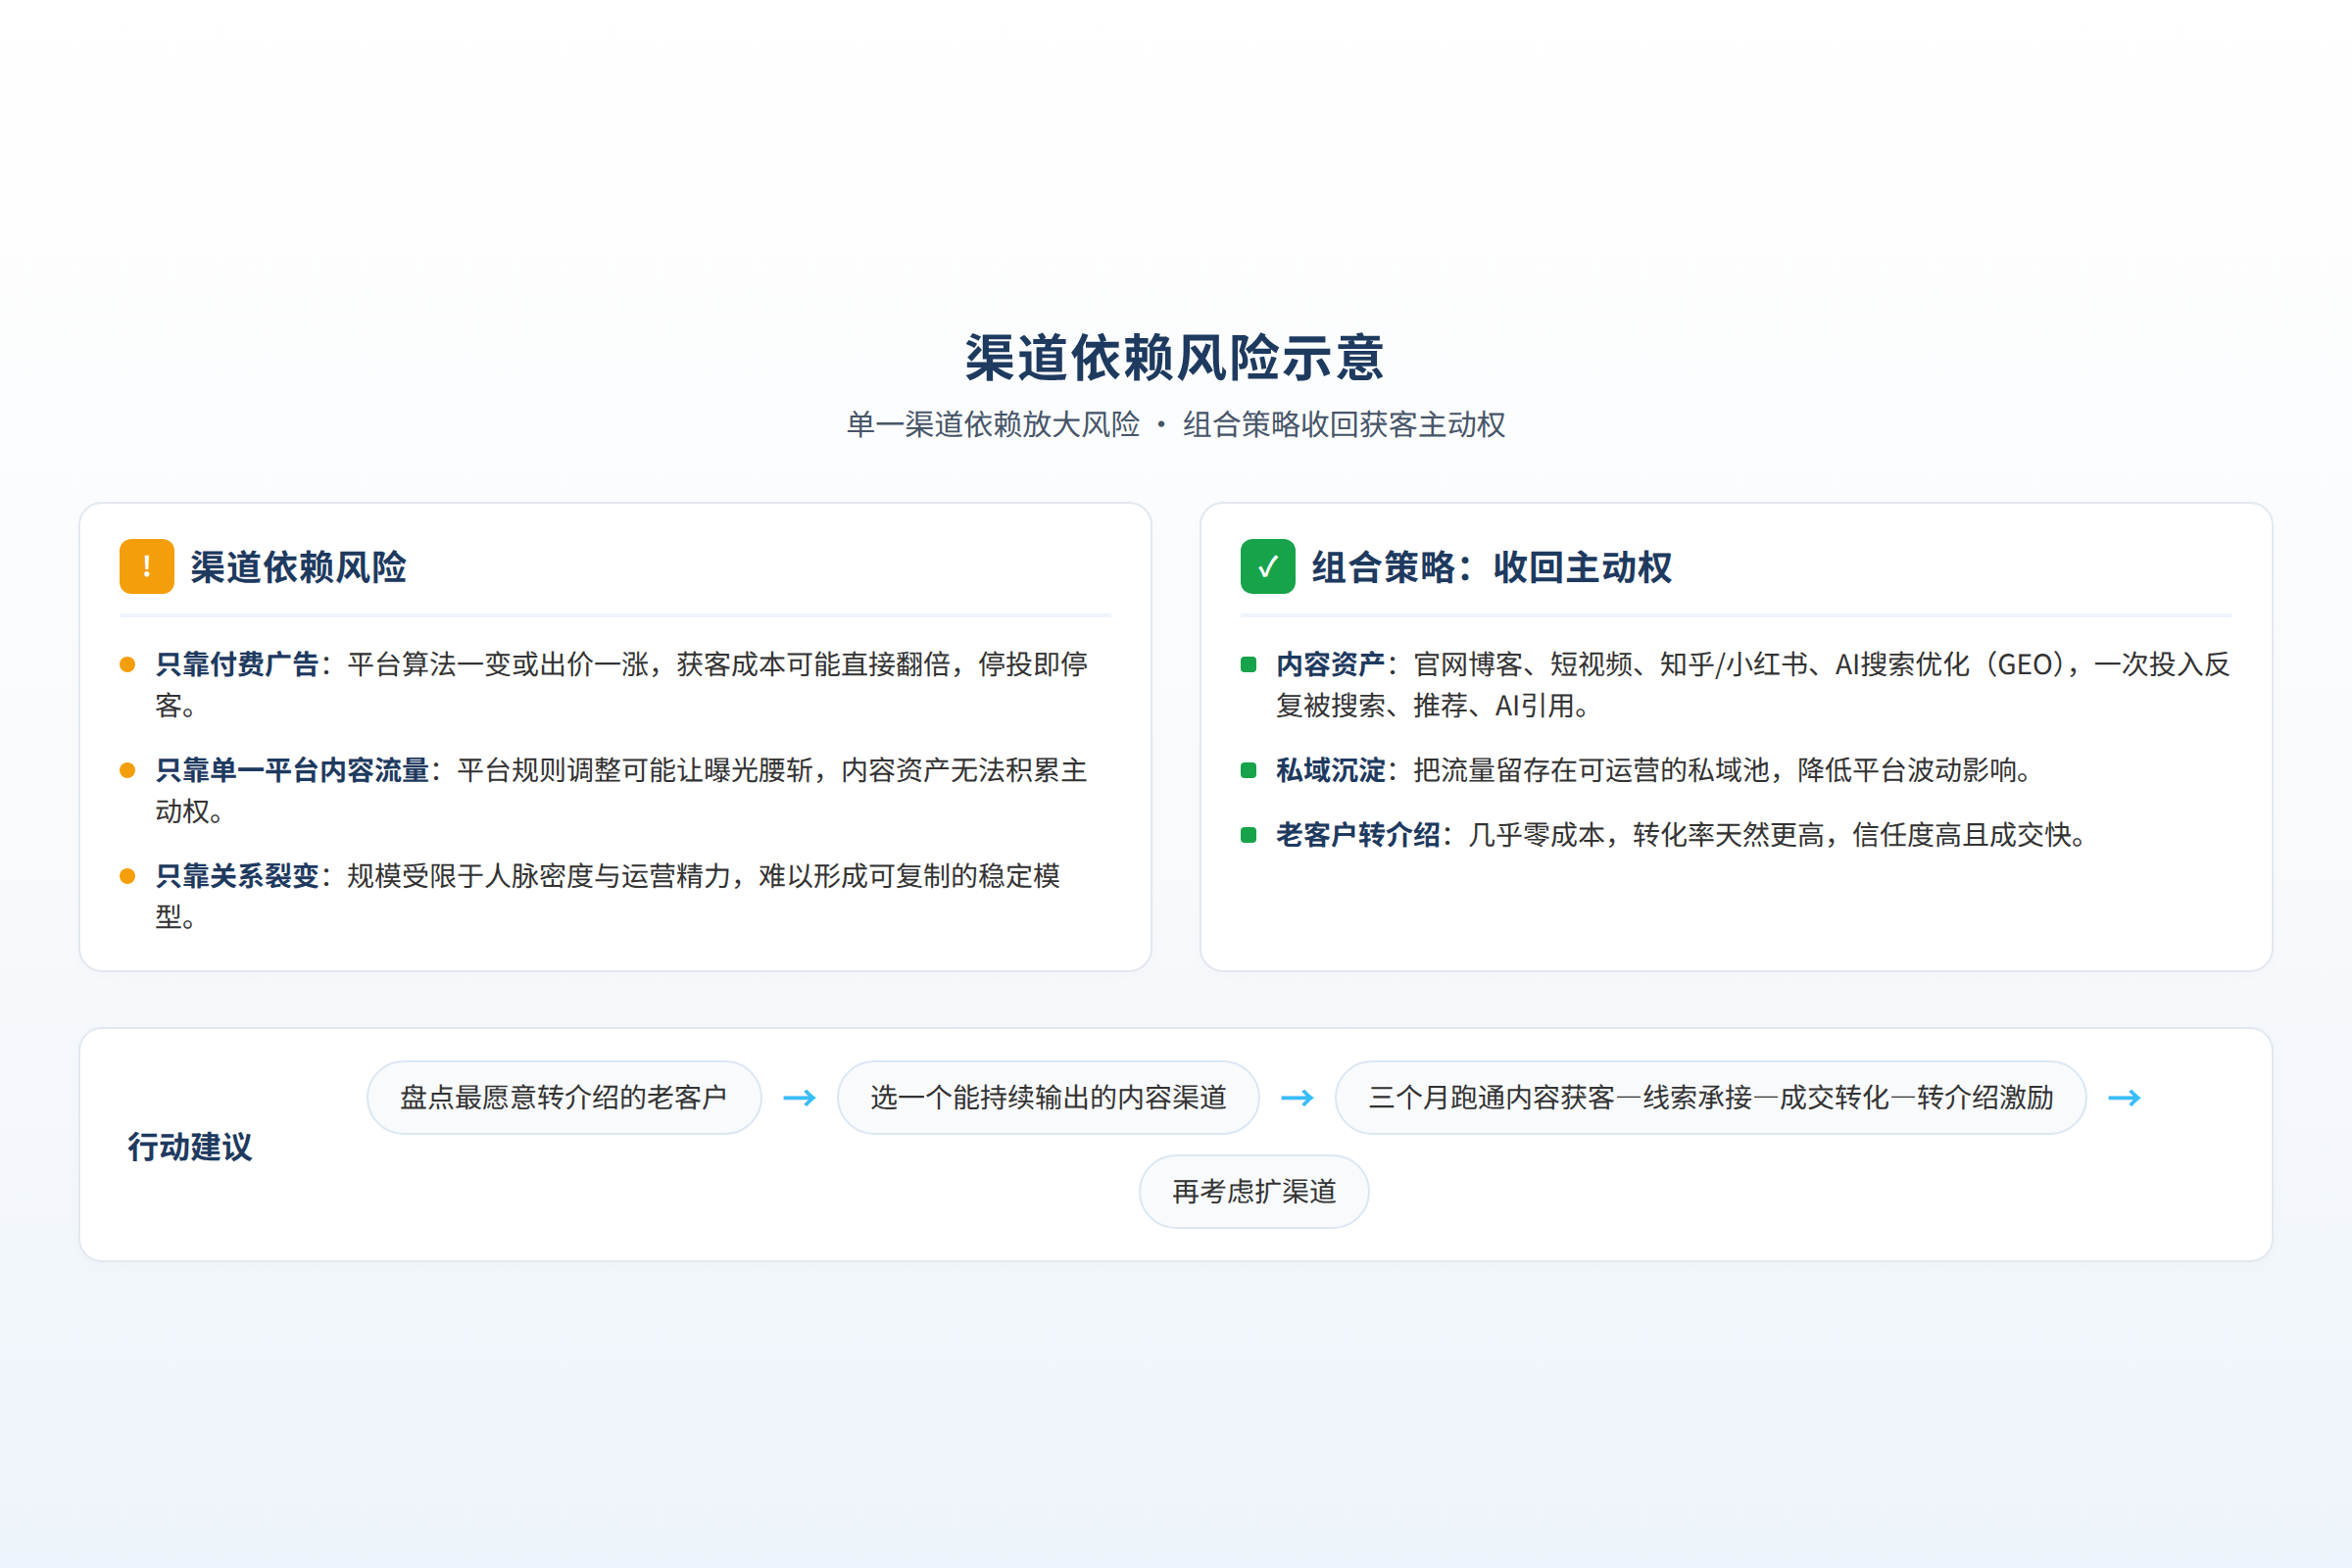The height and width of the screenshot is (1568, 2352).
Task: Click the main title '渠道依赖风险示意'
Action: (1175, 357)
